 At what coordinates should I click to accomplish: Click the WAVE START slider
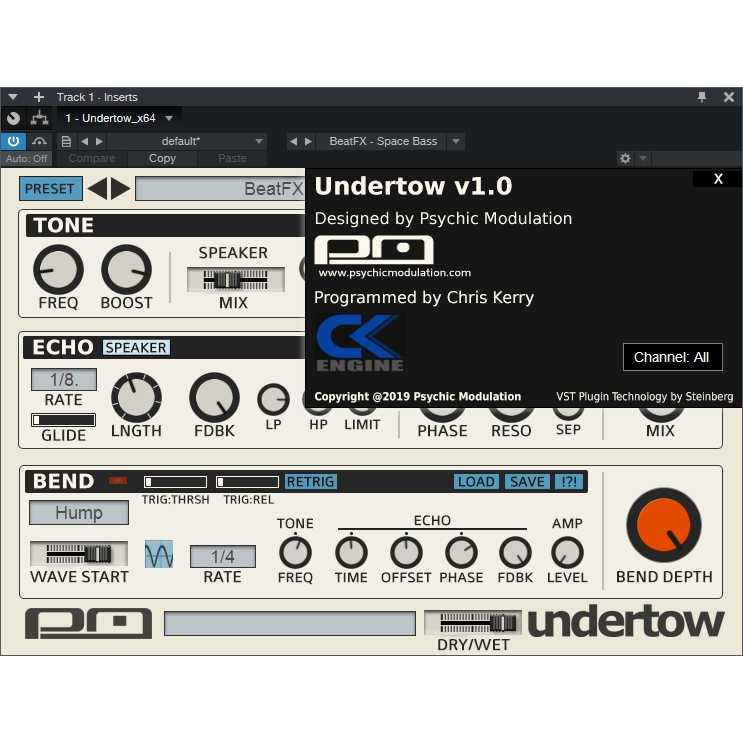tap(79, 553)
